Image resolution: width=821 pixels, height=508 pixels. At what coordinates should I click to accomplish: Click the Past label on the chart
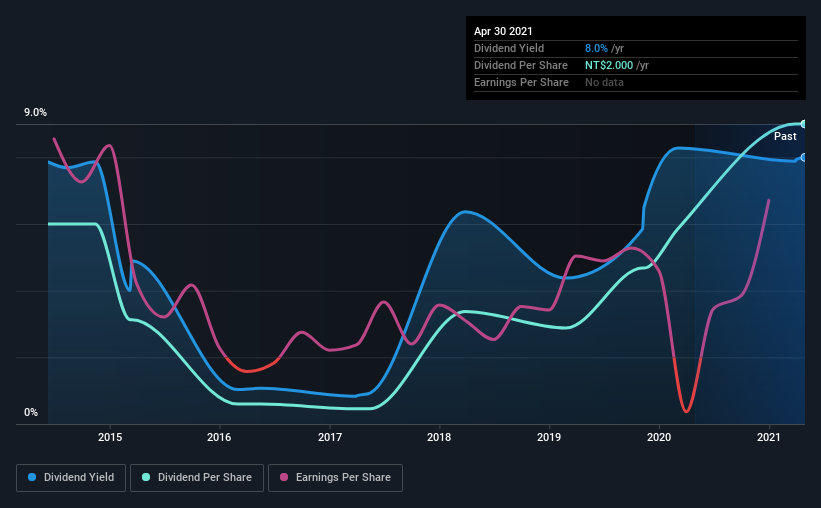[785, 136]
